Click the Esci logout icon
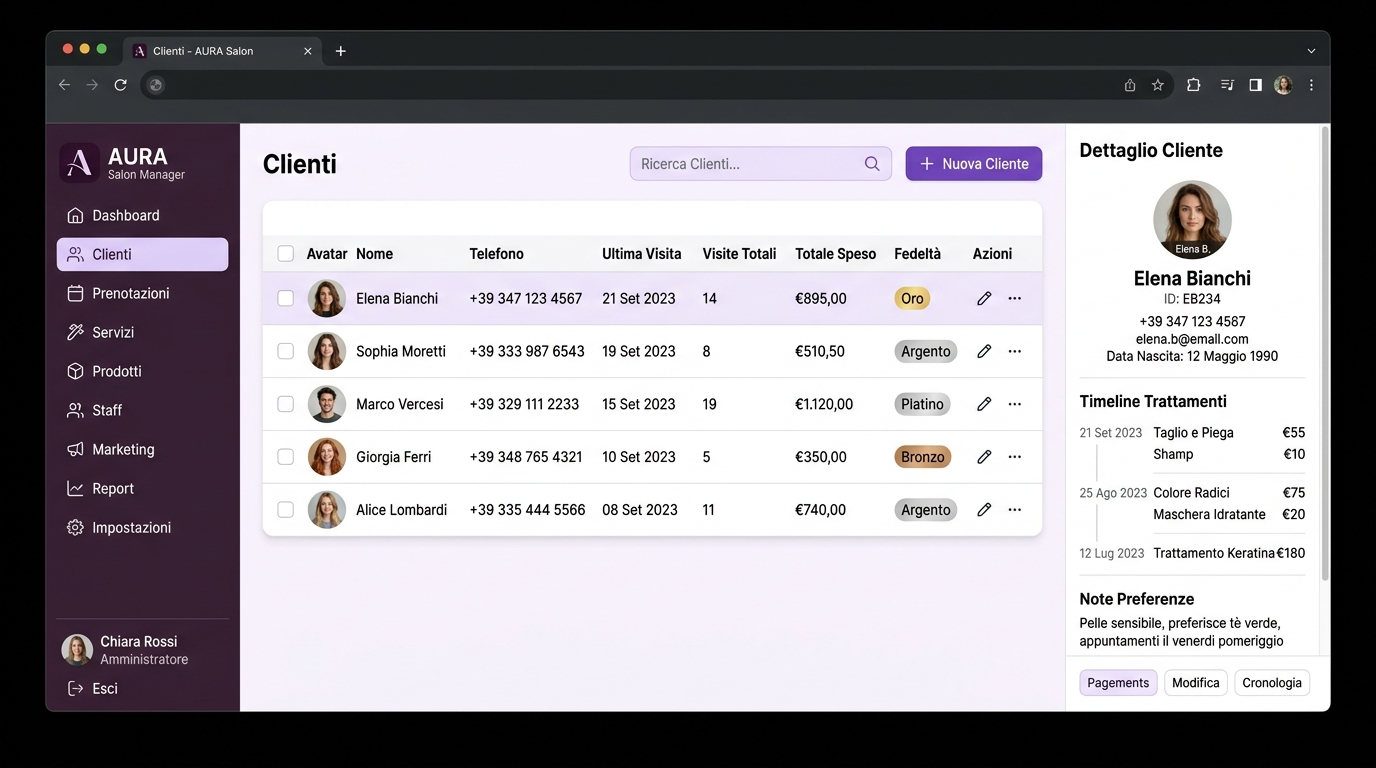The height and width of the screenshot is (768, 1376). 75,688
